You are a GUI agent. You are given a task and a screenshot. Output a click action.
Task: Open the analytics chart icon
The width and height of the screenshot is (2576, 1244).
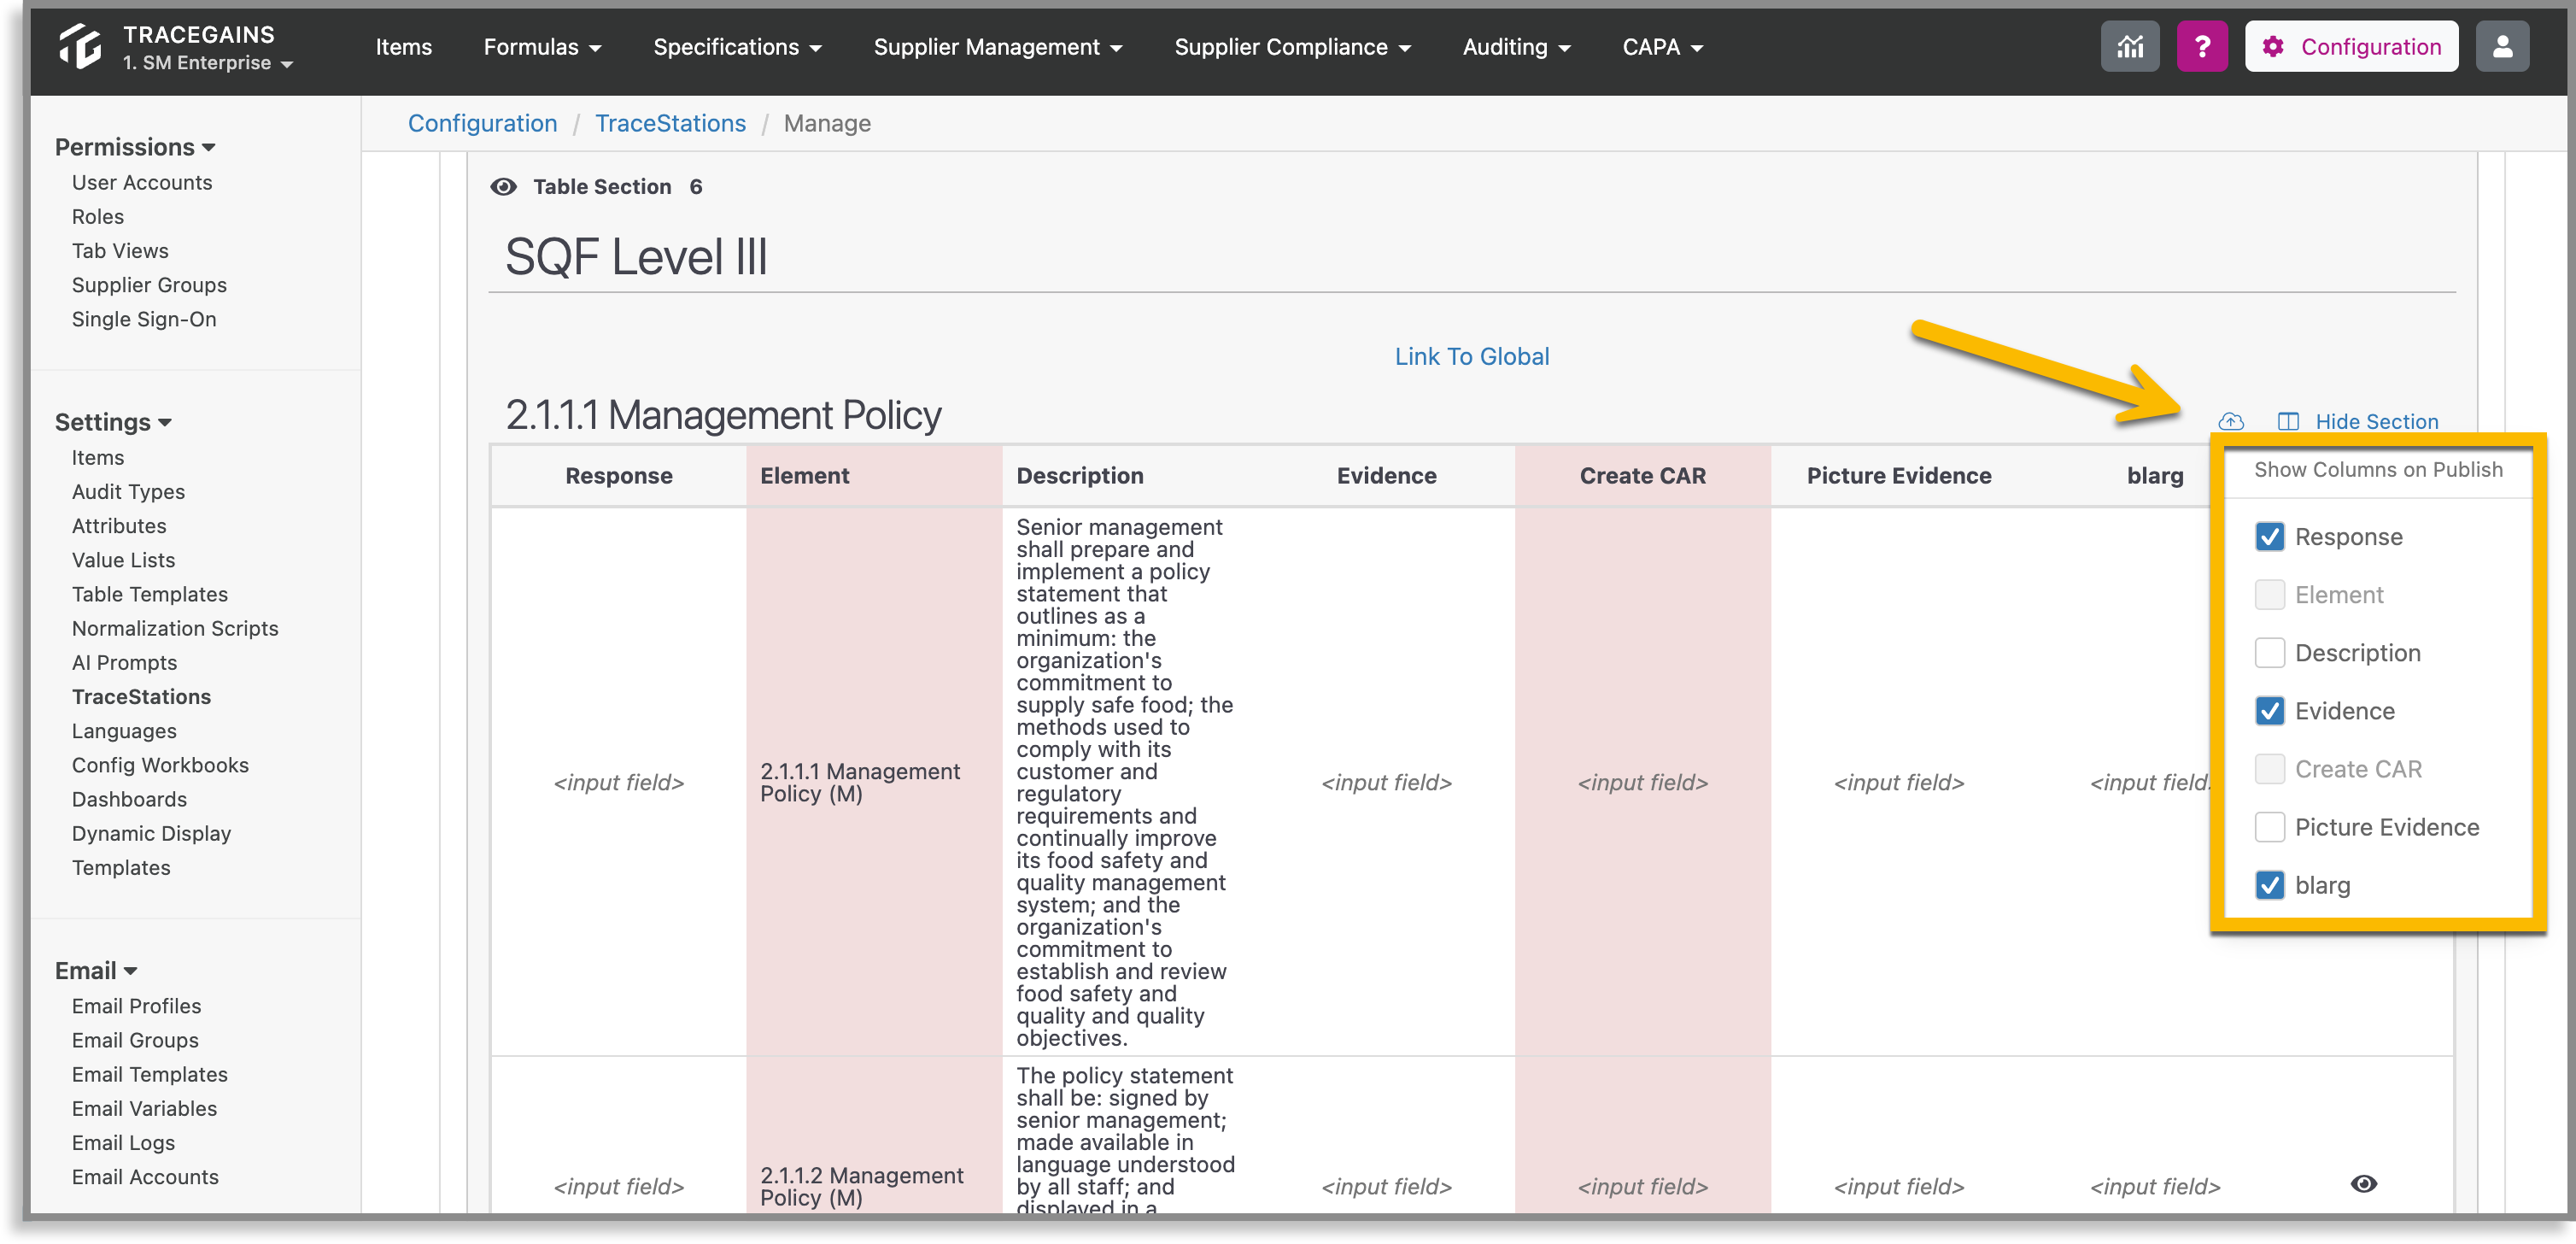tap(2130, 47)
